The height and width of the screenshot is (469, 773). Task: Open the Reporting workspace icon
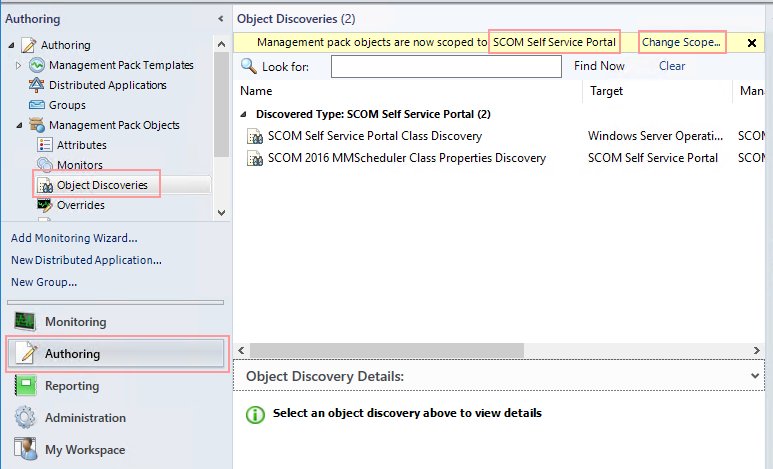coord(25,386)
